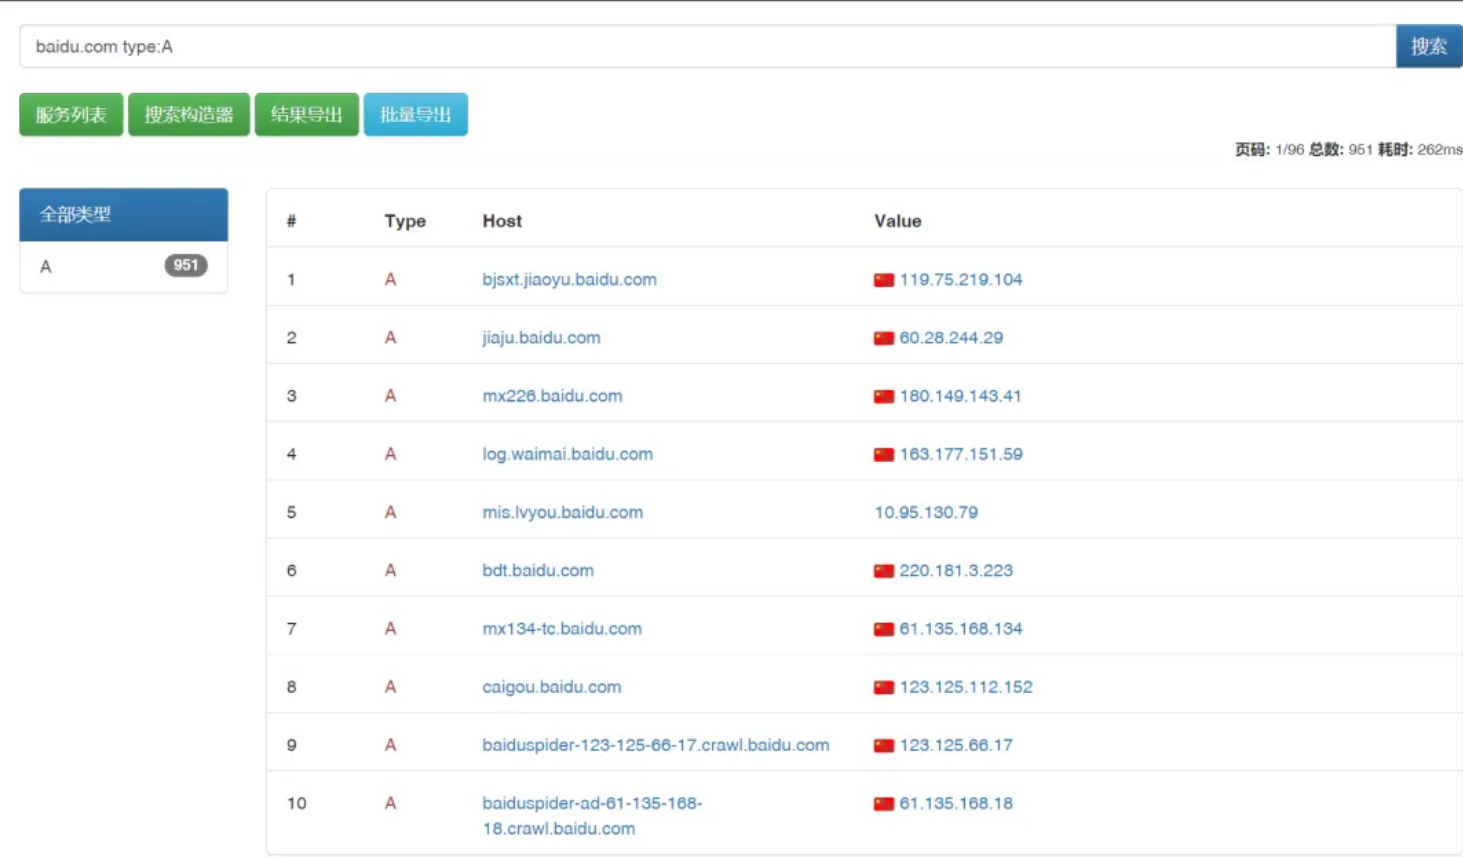Click the 结果导出 export results button
This screenshot has height=857, width=1463.
(307, 115)
